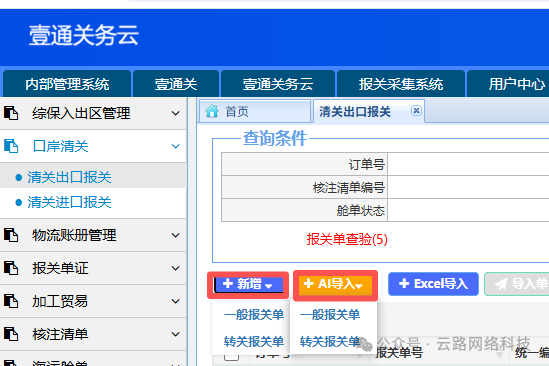
Task: Click the 加工贸易 document icon
Action: (11, 301)
